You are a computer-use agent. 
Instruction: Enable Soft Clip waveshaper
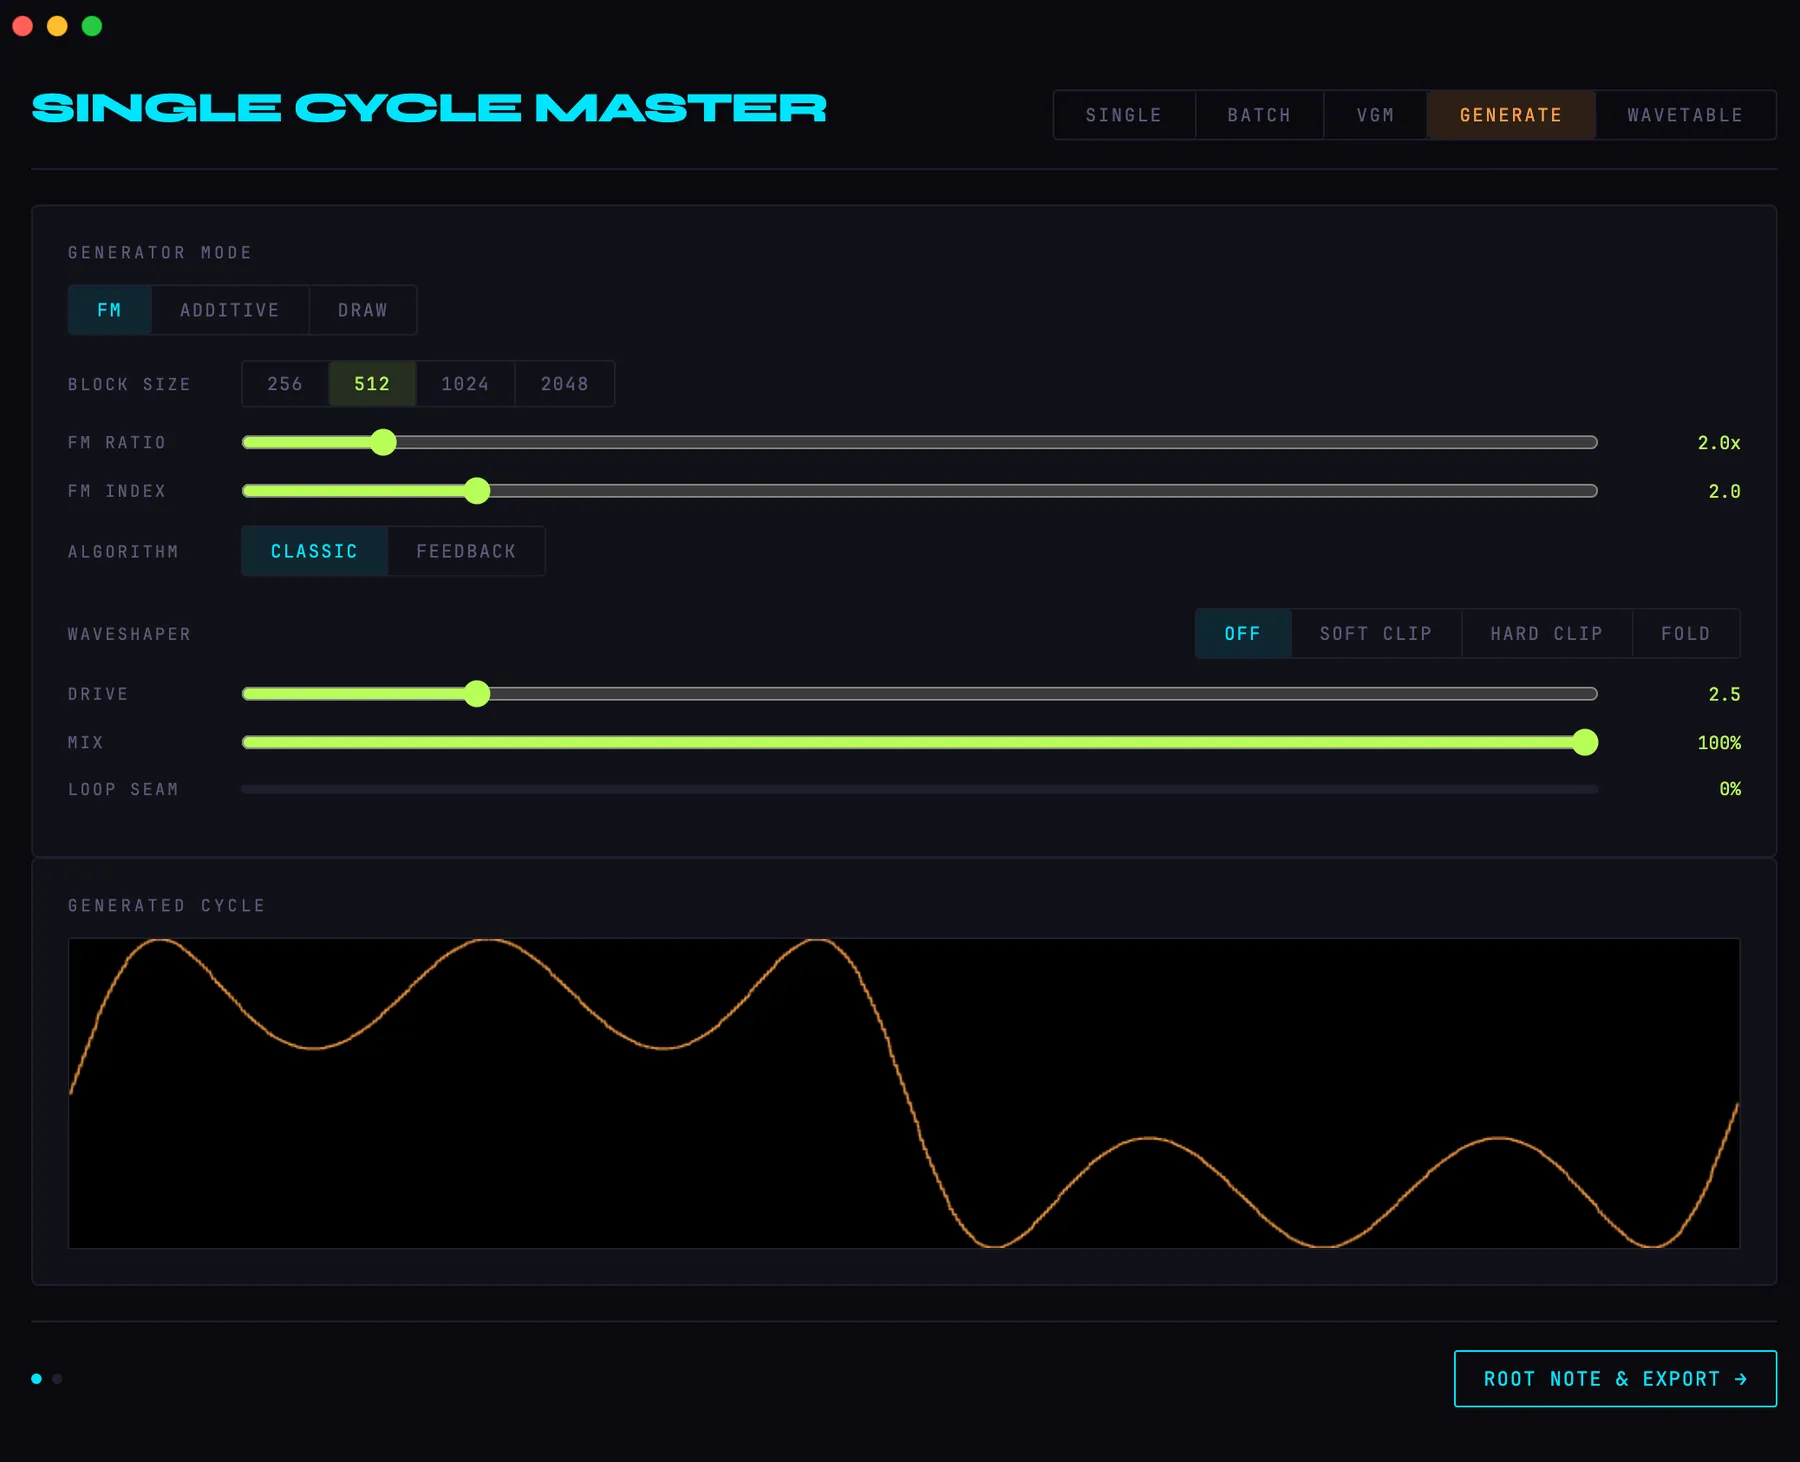[x=1376, y=634]
